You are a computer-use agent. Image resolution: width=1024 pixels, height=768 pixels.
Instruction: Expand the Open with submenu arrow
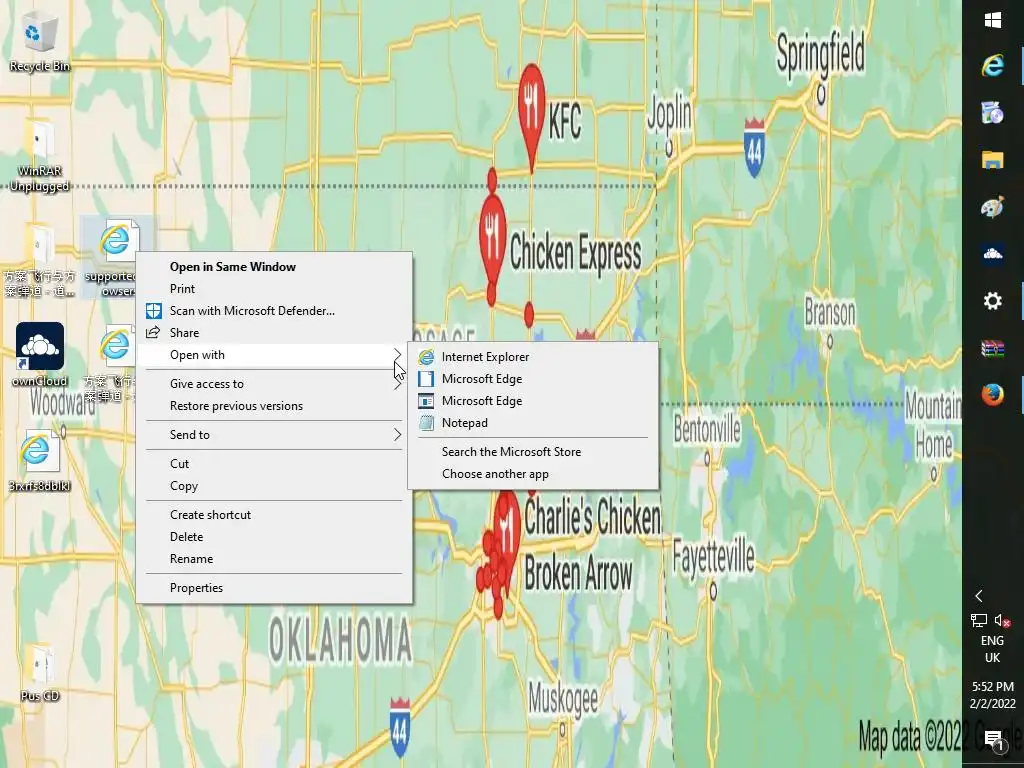(x=397, y=355)
